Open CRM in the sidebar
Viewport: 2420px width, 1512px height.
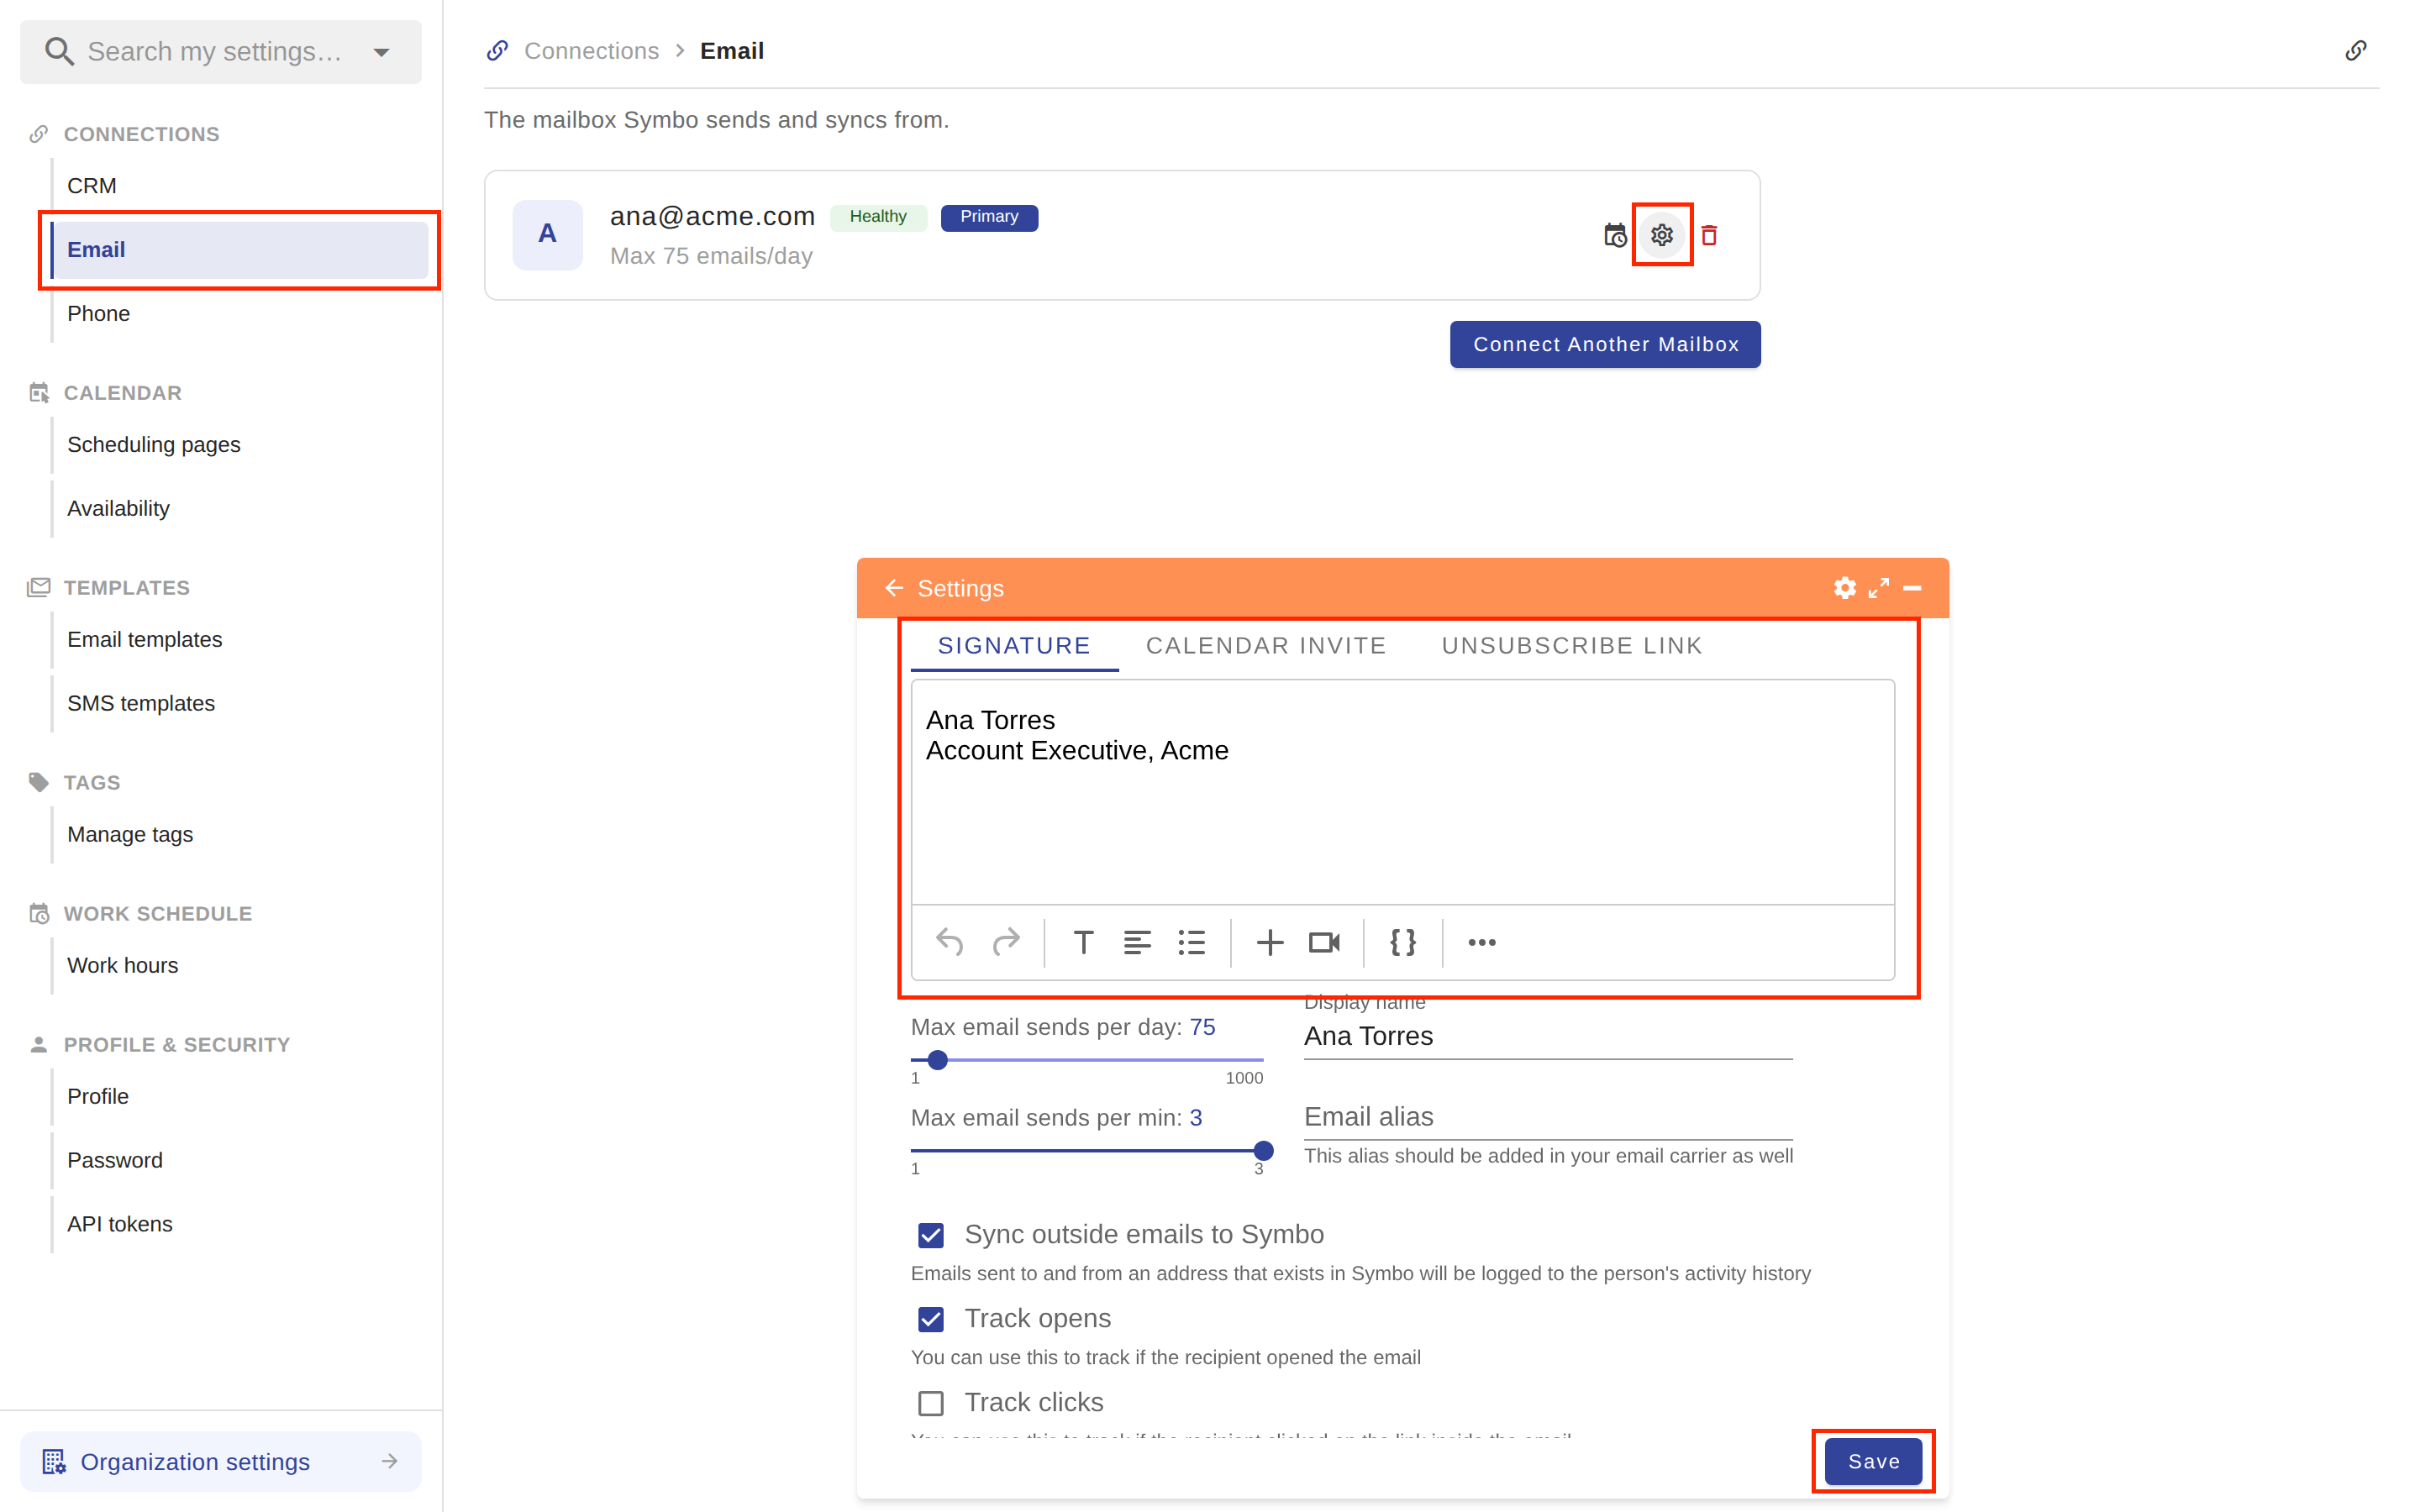coord(240,186)
